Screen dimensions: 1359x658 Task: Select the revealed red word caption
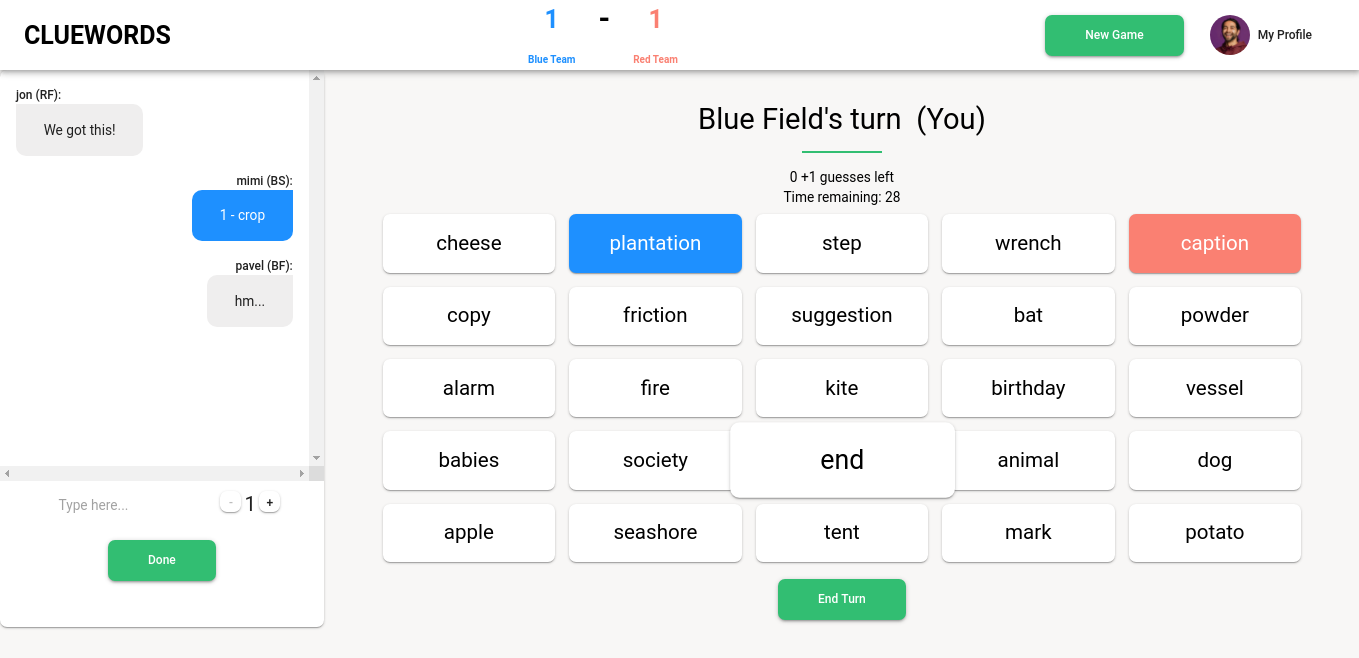(x=1214, y=243)
